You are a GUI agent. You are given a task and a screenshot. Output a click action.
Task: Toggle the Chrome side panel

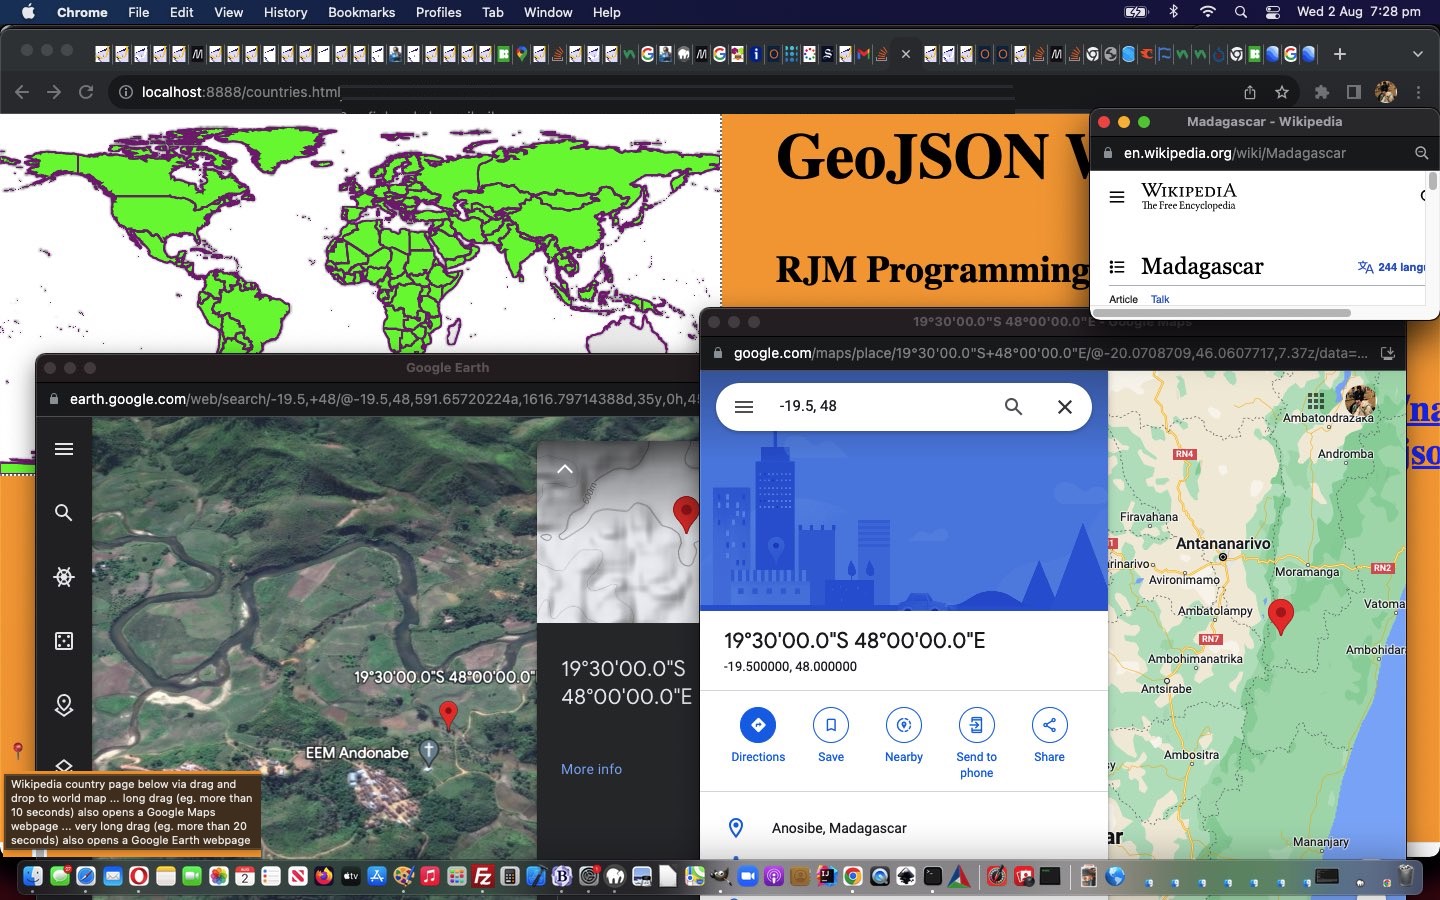click(x=1354, y=92)
